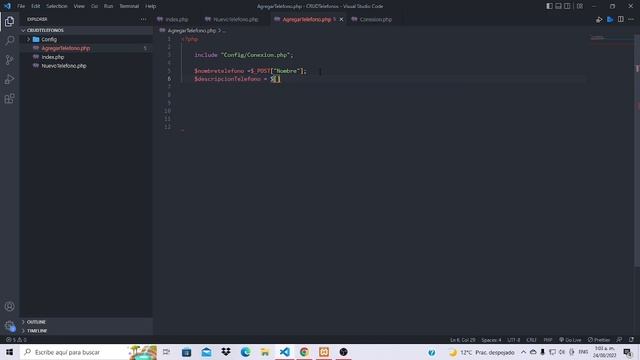Click the editor action icon left of Run
Viewport: 640px width, 360px height.
point(599,20)
